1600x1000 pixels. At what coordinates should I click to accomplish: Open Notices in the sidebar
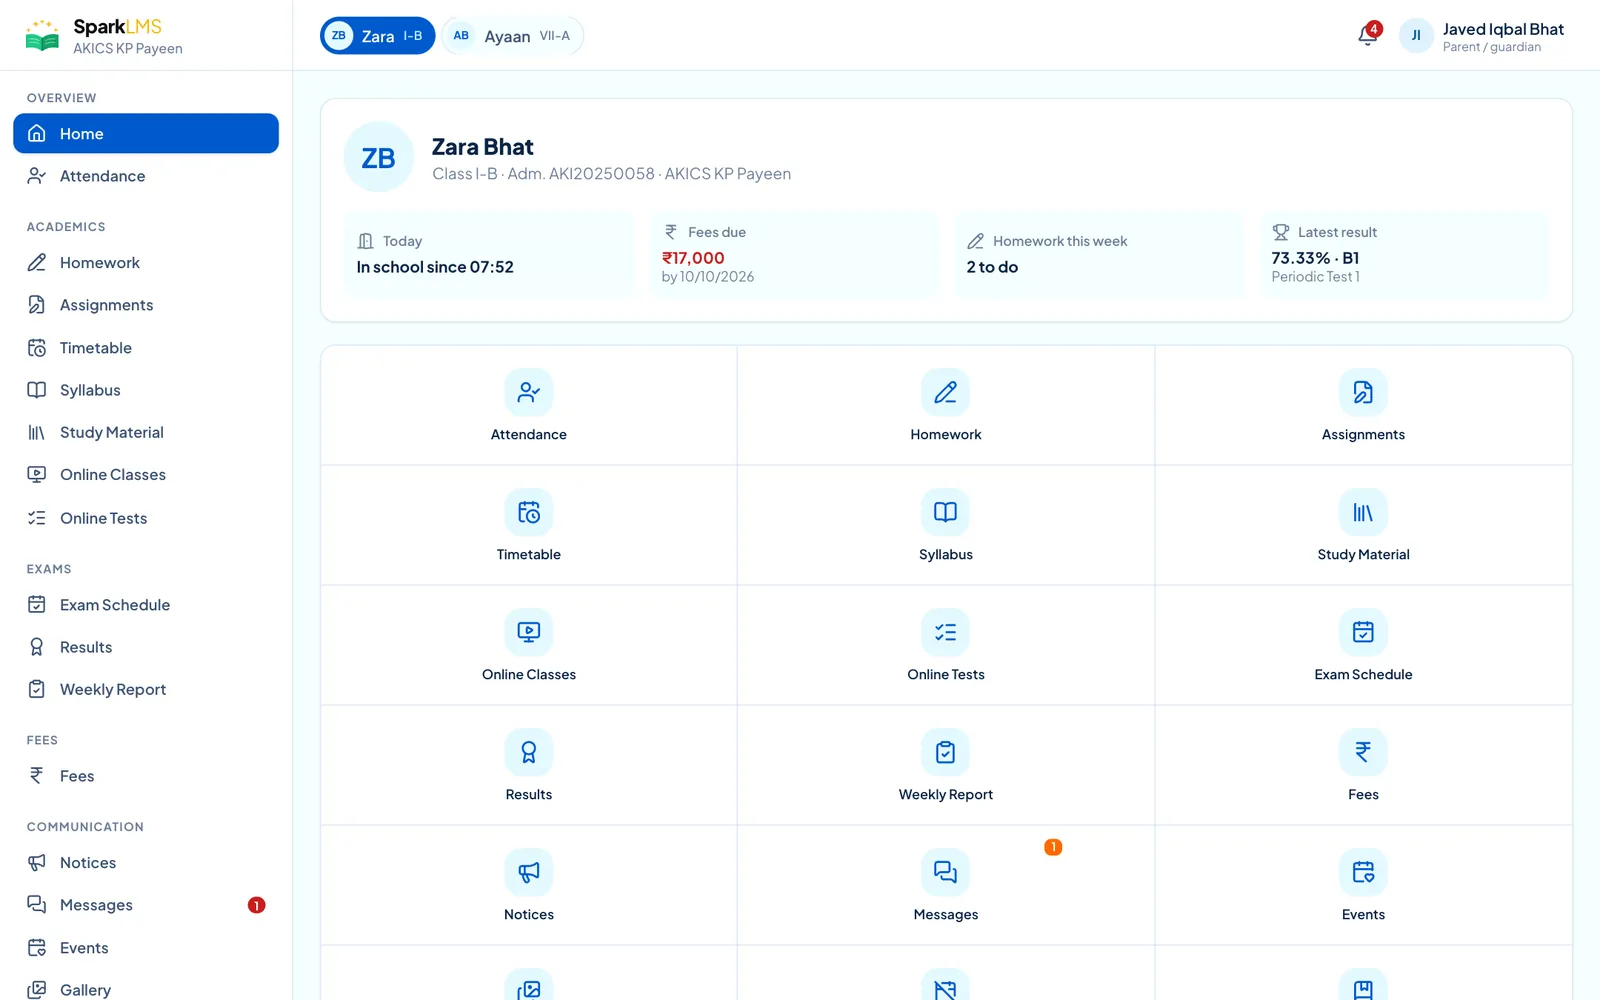(x=146, y=863)
